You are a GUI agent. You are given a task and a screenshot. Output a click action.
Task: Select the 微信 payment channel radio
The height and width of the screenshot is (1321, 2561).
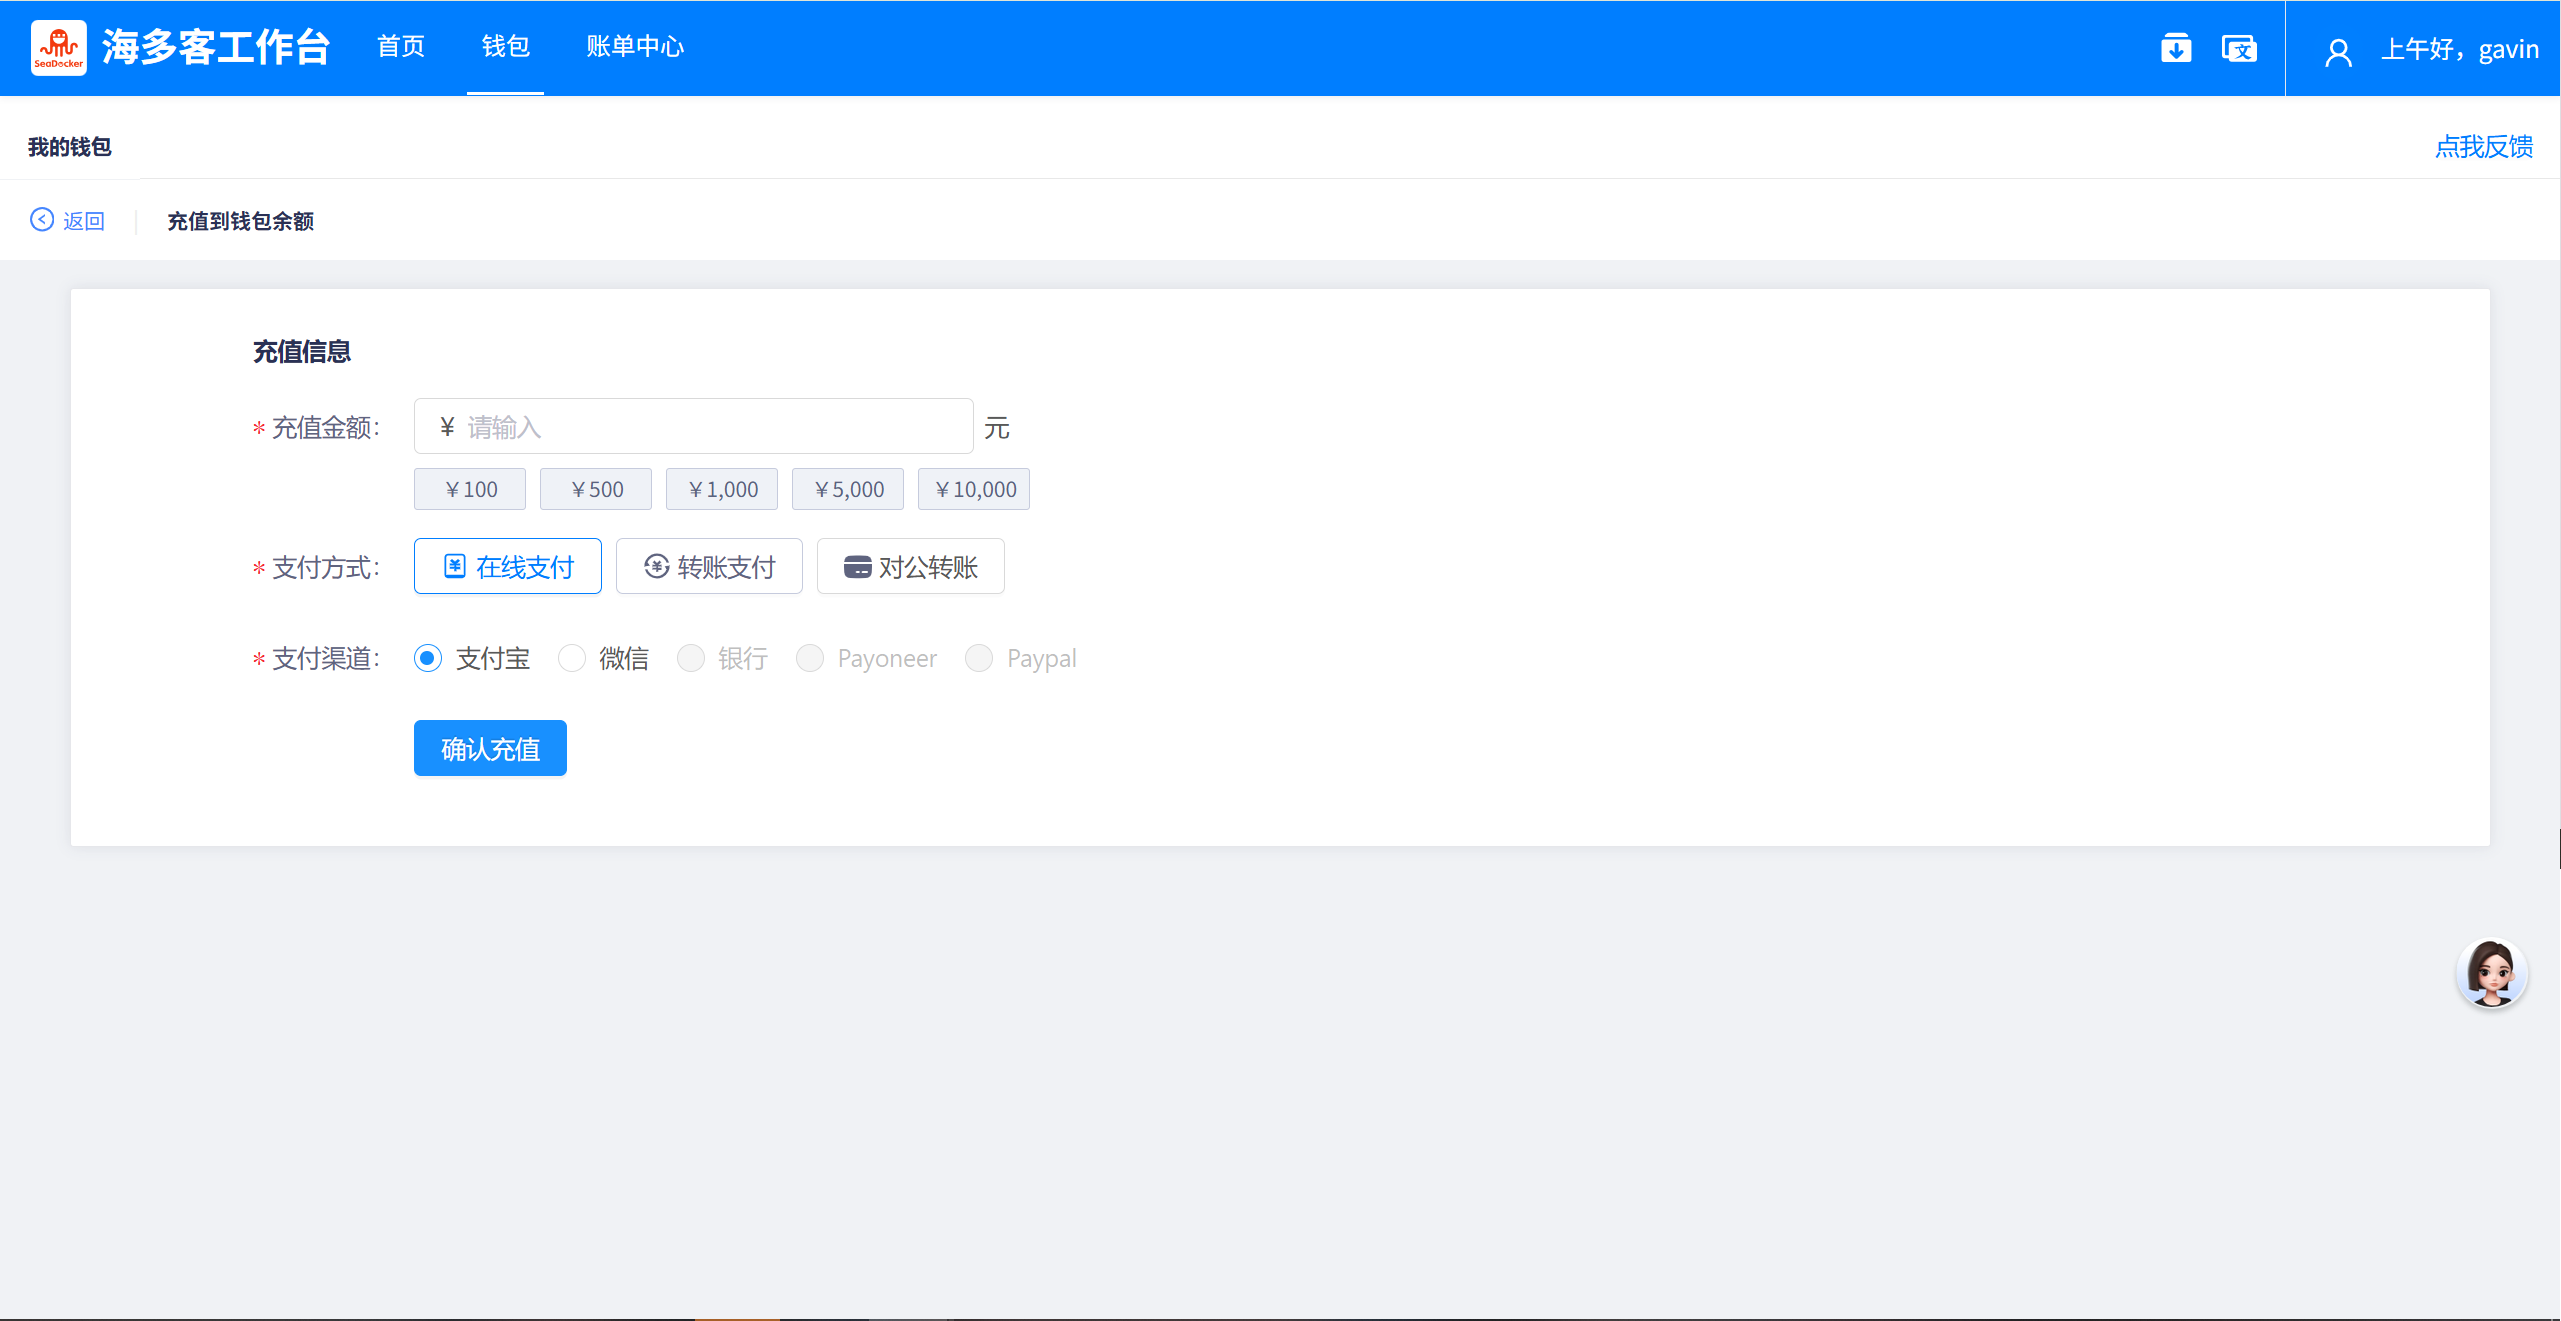point(572,658)
